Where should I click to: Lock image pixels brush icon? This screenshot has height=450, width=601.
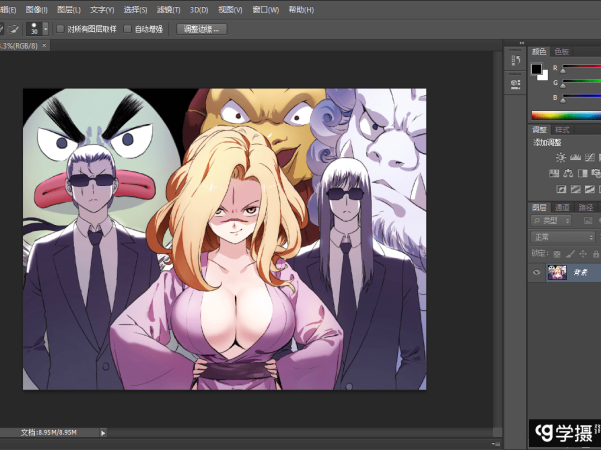pyautogui.click(x=570, y=254)
